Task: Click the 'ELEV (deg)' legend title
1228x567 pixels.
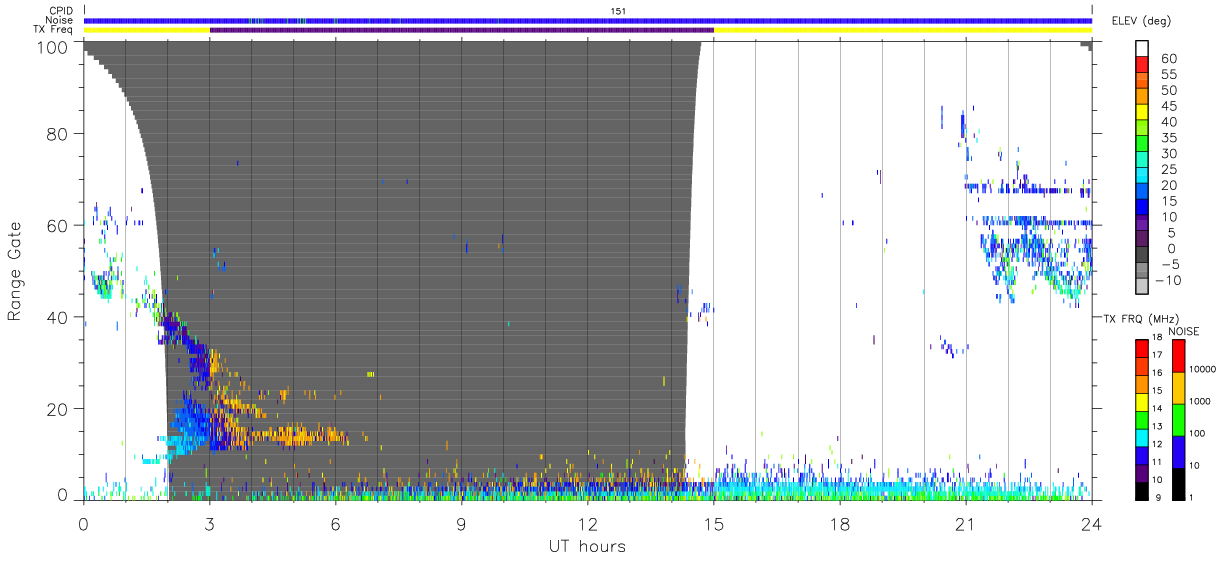Action: pyautogui.click(x=1141, y=21)
